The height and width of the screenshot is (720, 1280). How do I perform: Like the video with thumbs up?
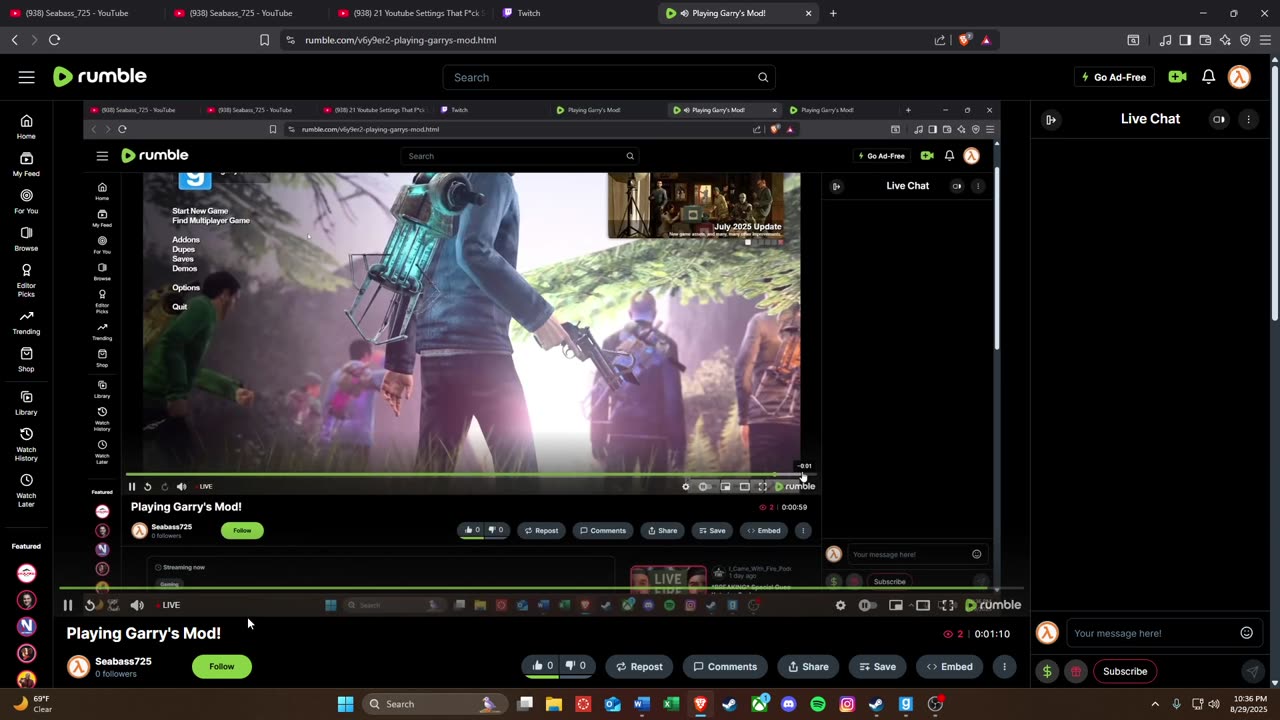(x=542, y=666)
